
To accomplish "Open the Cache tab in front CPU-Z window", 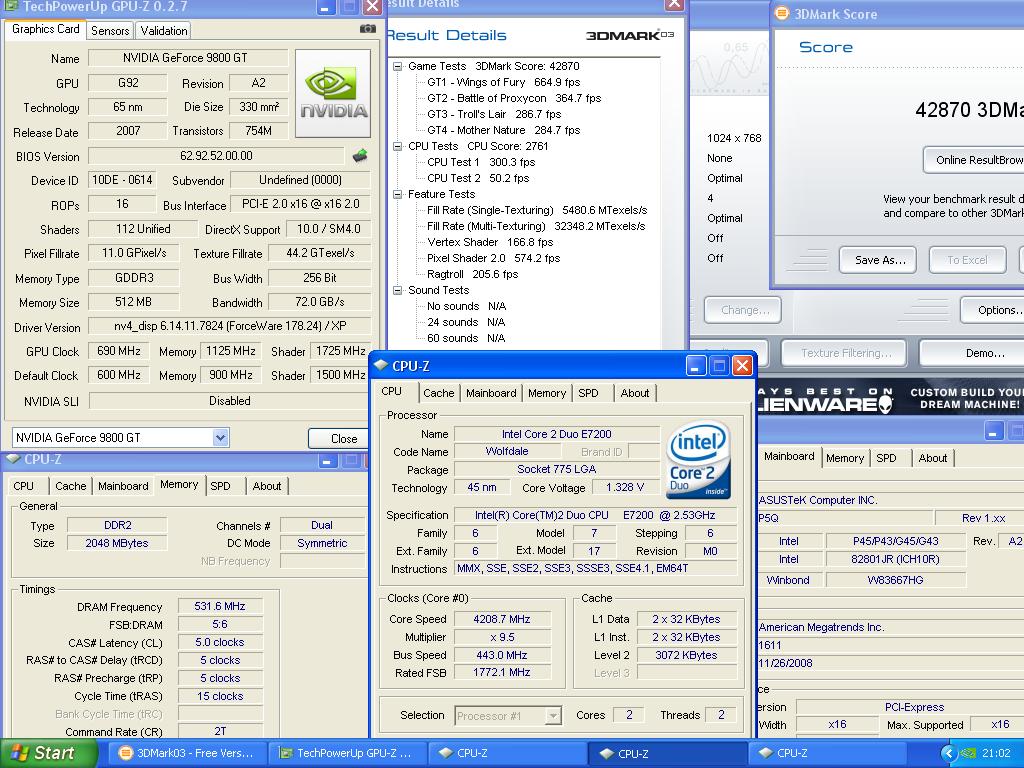I will [x=438, y=393].
